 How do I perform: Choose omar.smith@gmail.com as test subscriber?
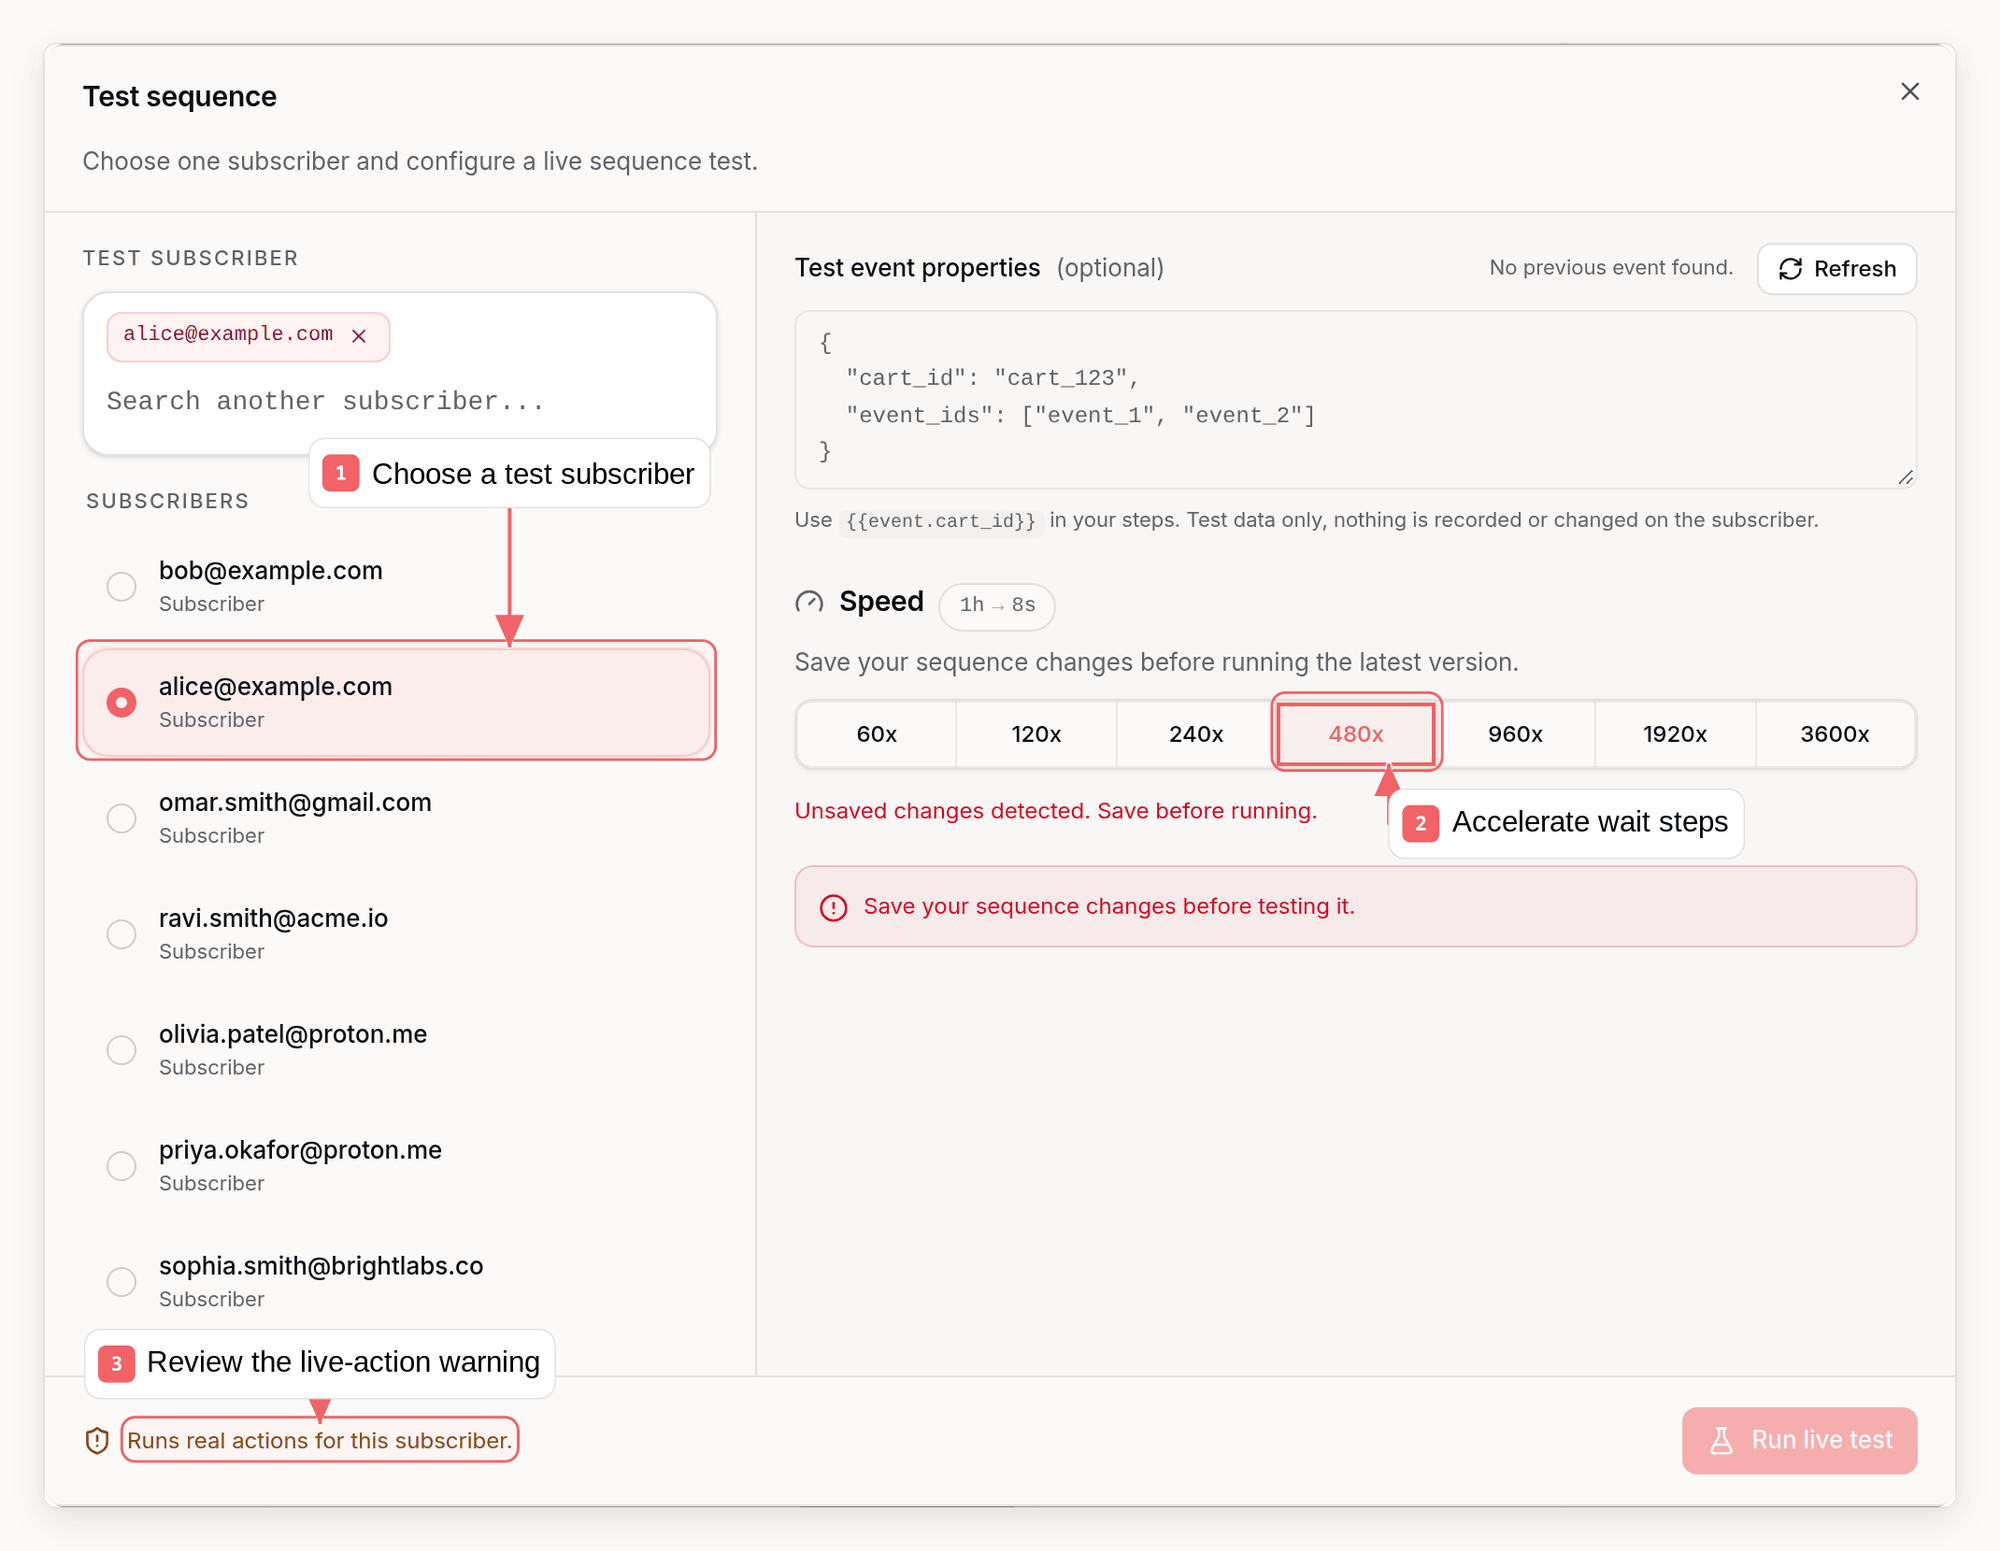point(122,818)
